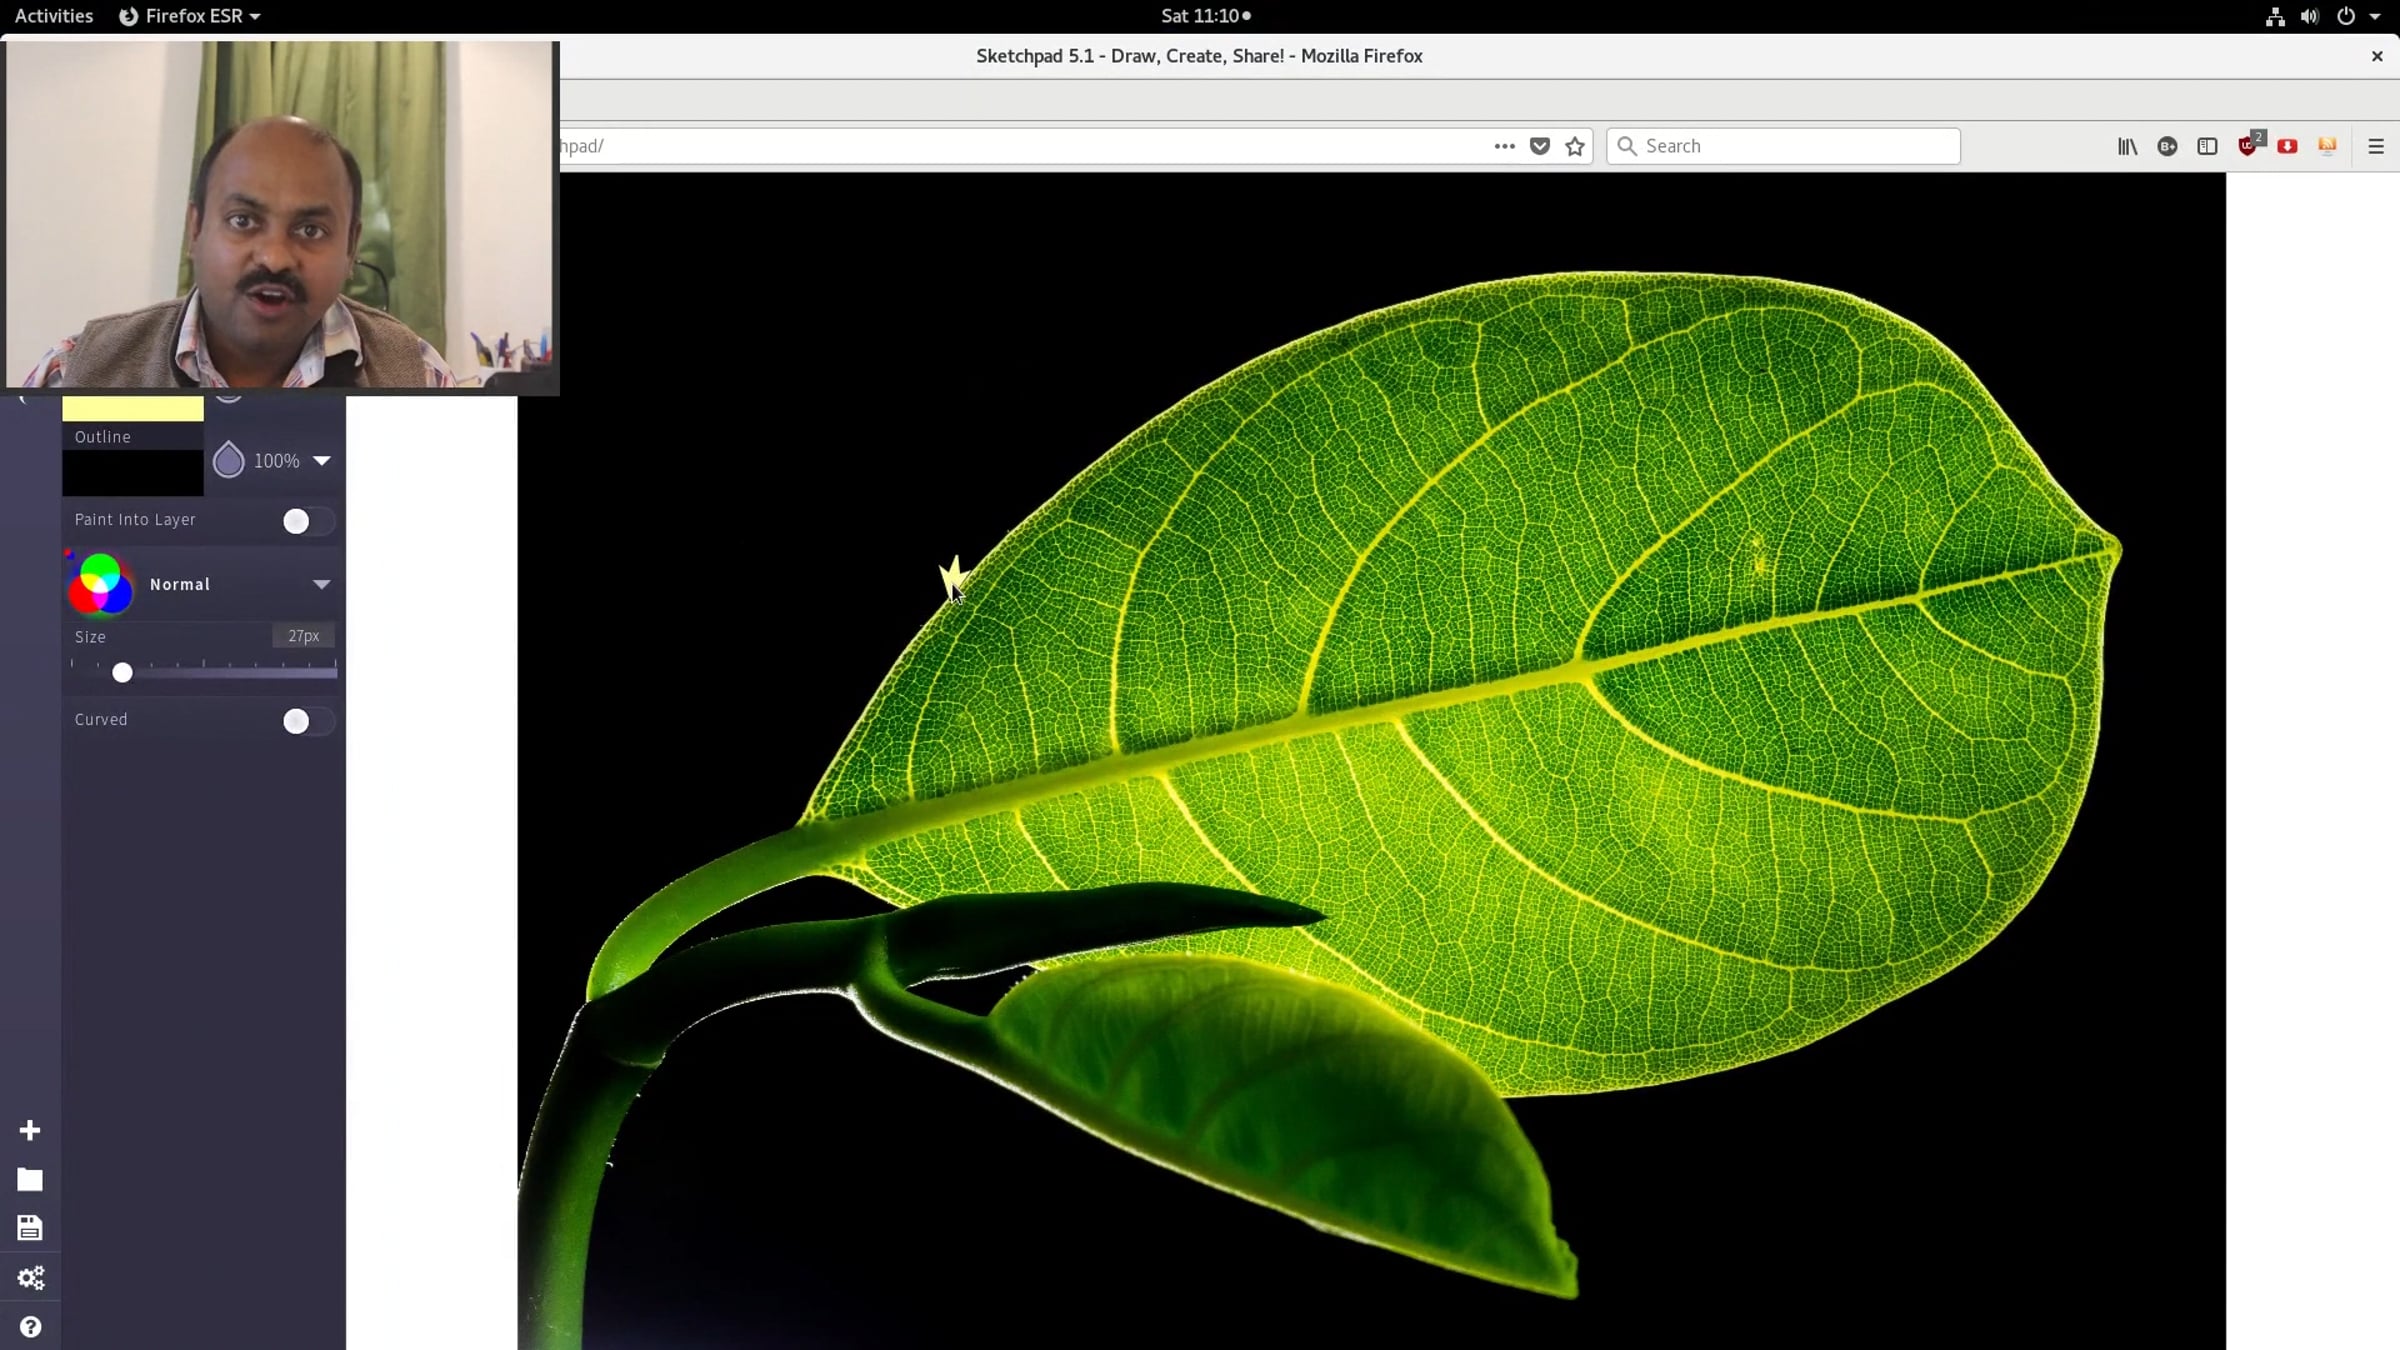Click the black Outline color swatch
Image resolution: width=2400 pixels, height=1350 pixels.
tap(133, 472)
